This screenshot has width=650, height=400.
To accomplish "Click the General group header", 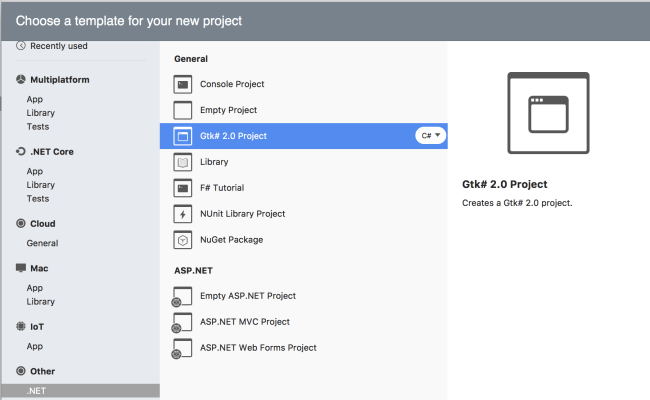I will (191, 59).
